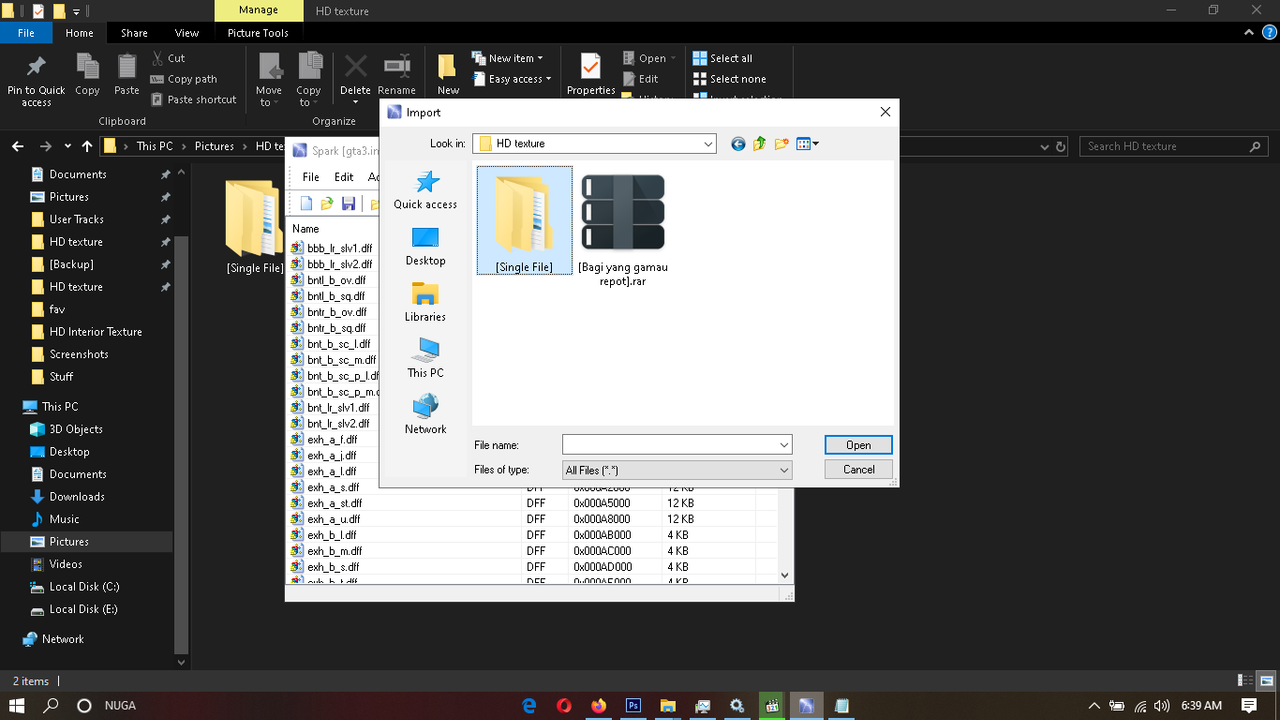Click Cut in Explorer ribbon
The height and width of the screenshot is (720, 1280).
click(168, 58)
